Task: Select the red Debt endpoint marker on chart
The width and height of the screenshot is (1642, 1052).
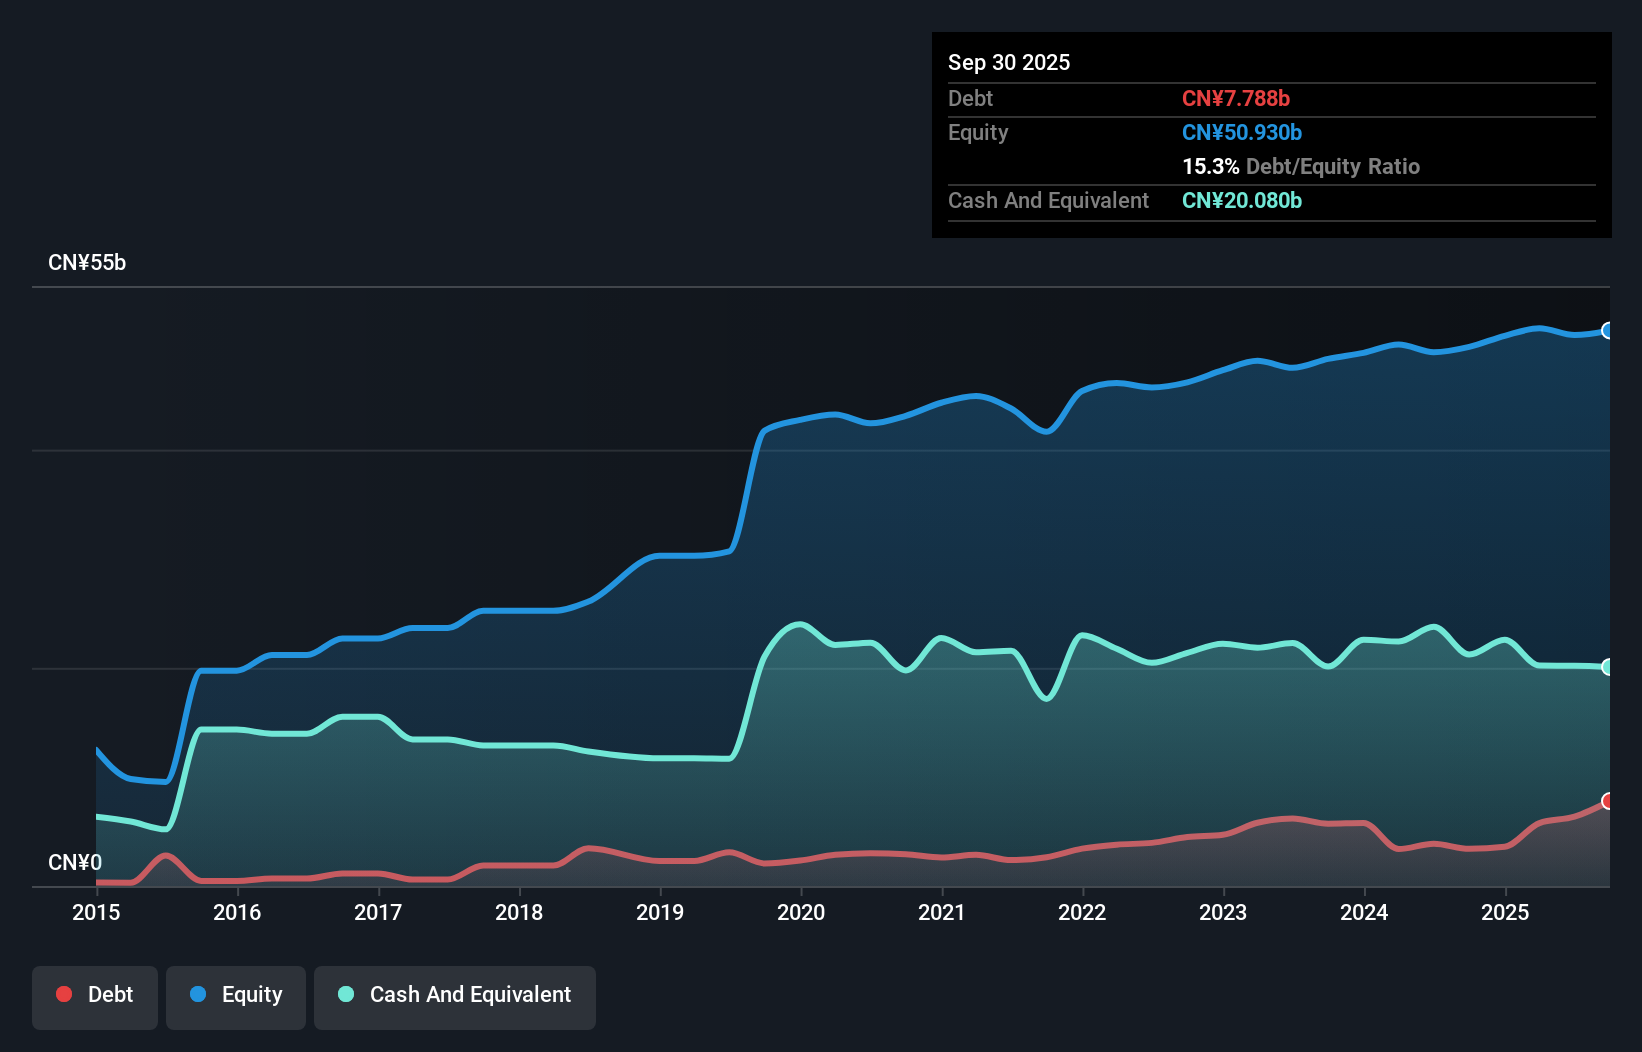Action: [1607, 801]
